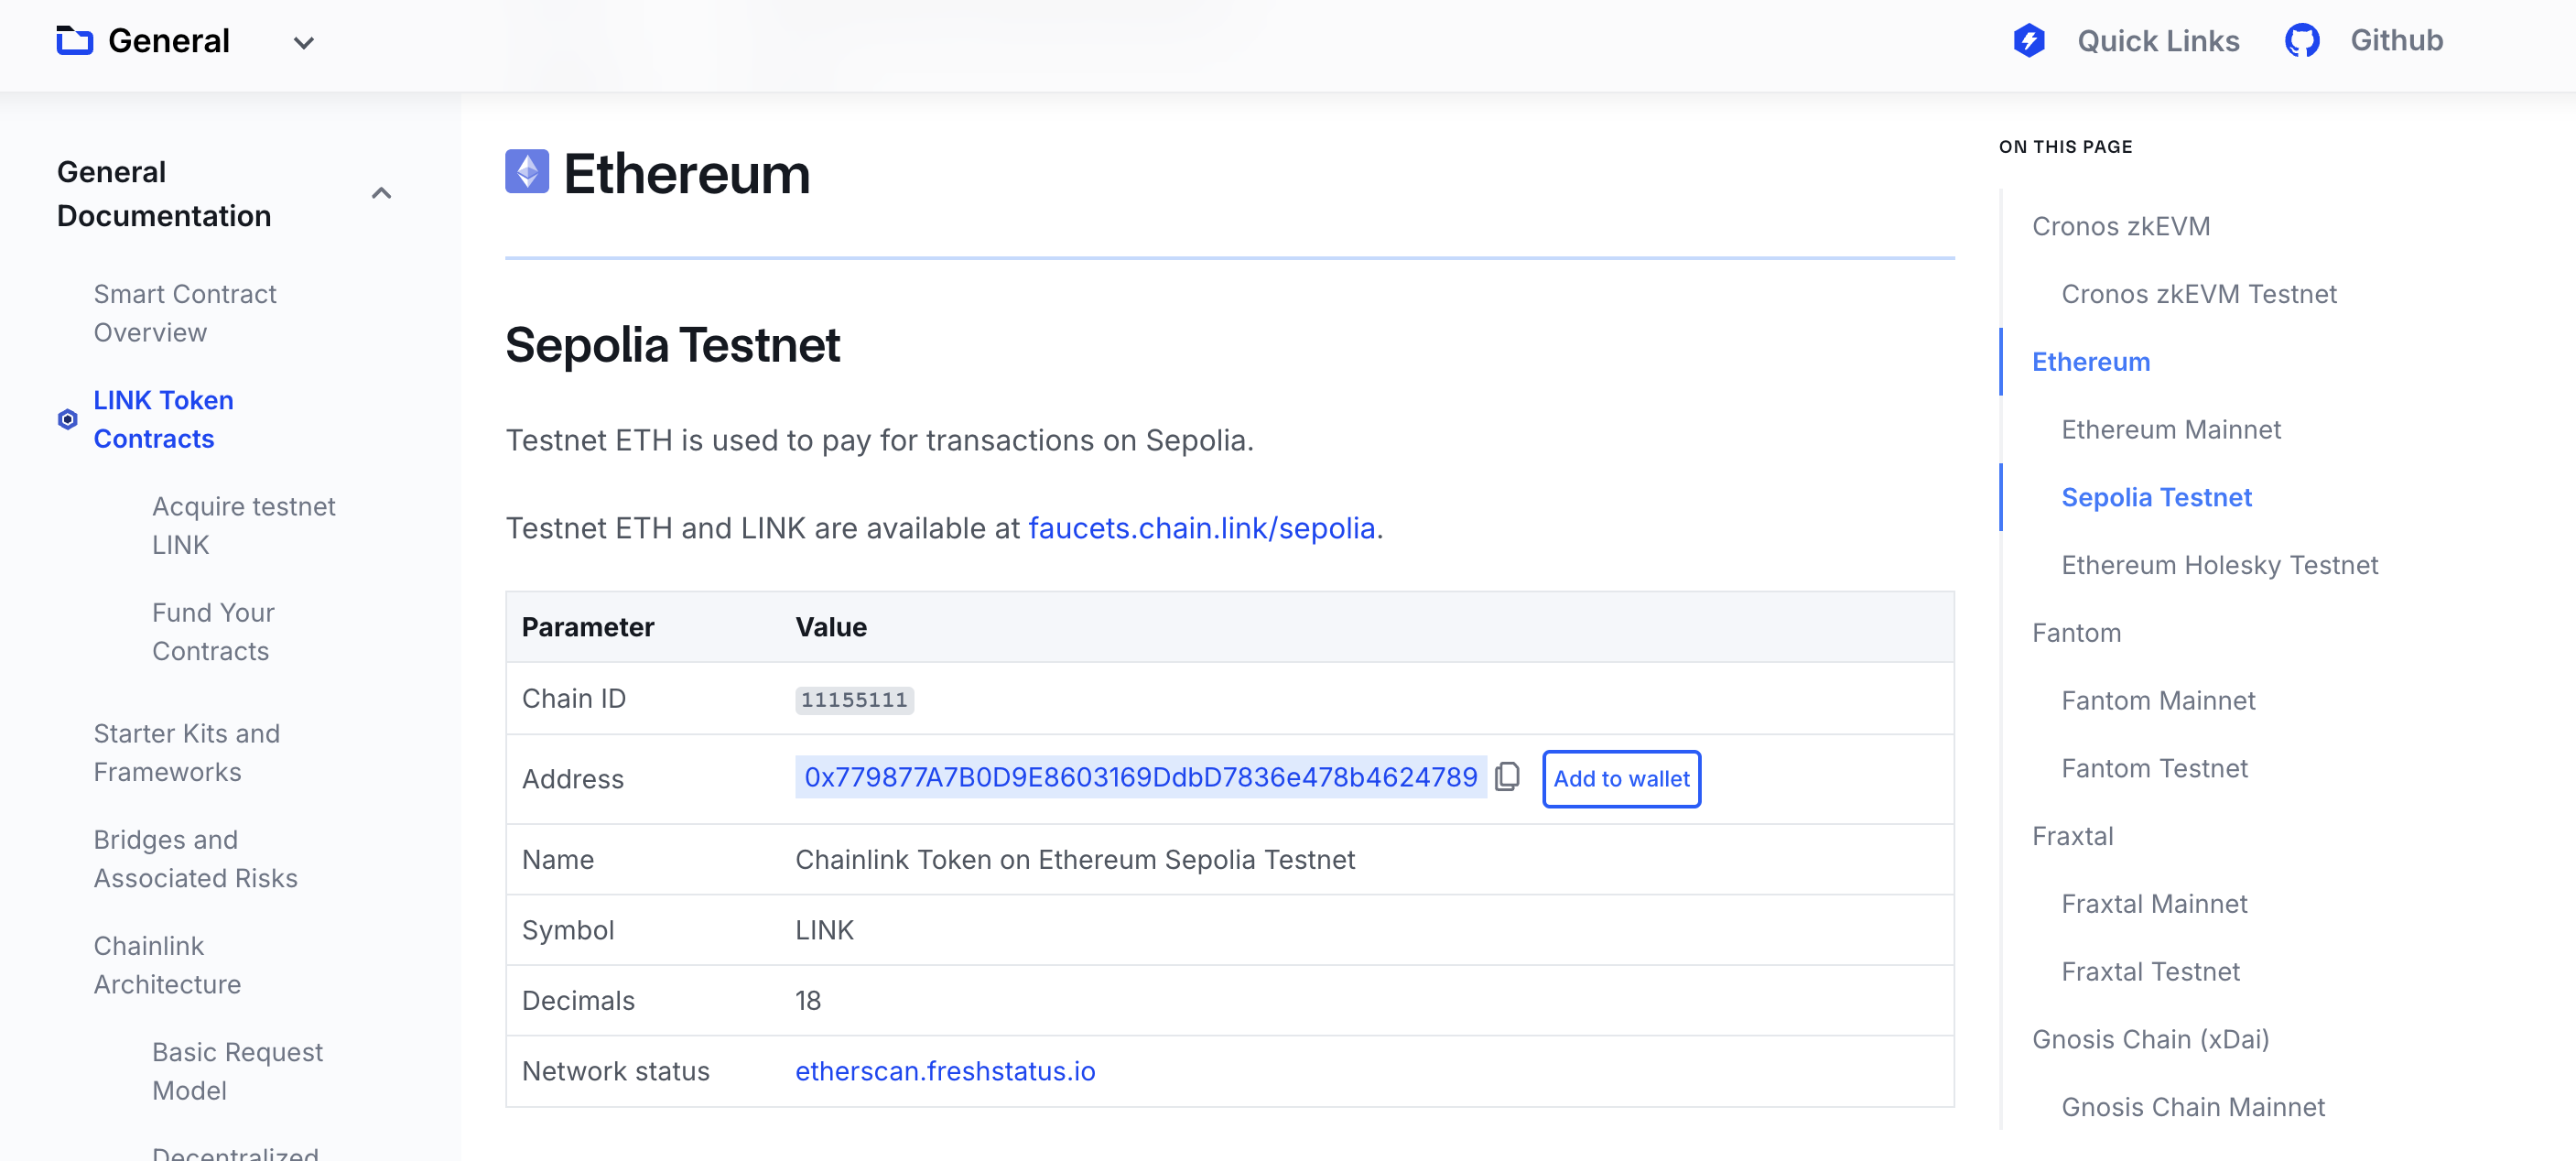Click the folder icon next to General
The height and width of the screenshot is (1161, 2576).
point(74,41)
